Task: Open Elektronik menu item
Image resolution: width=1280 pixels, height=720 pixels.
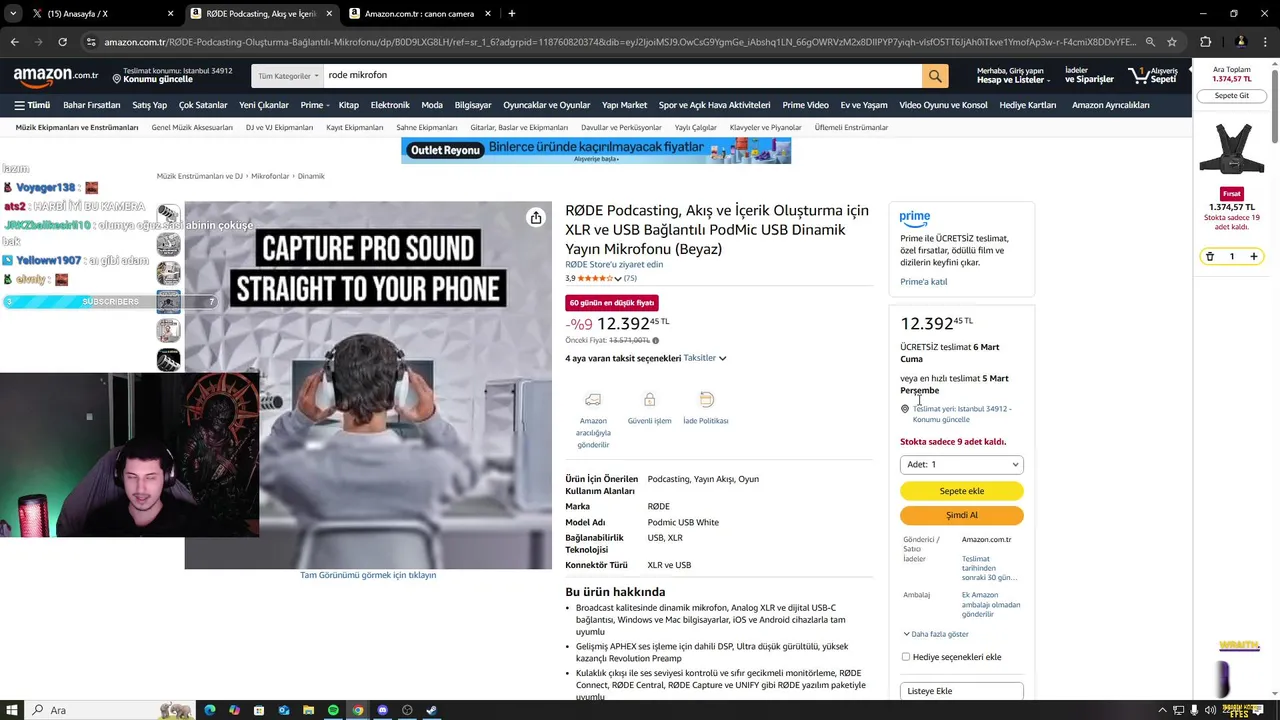Action: coord(390,105)
